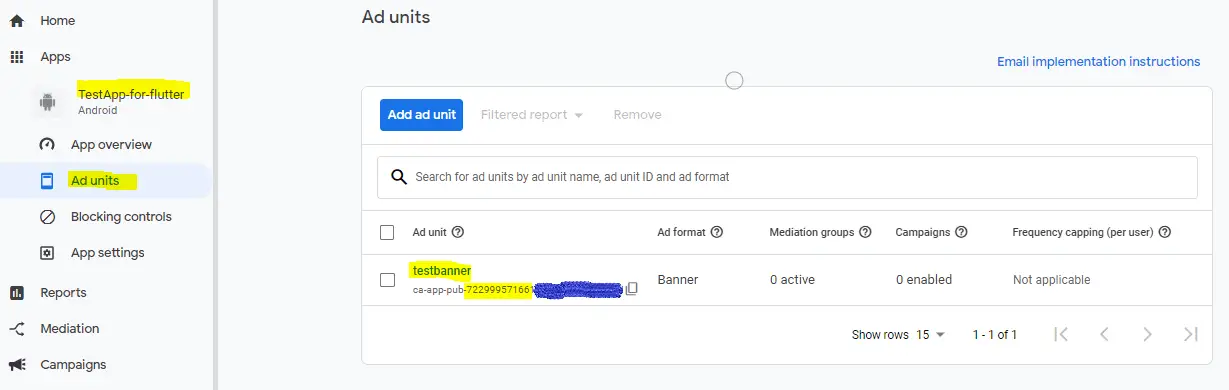Screen dimensions: 1229x390
Task: Open App overview gauge icon
Action: 47,145
